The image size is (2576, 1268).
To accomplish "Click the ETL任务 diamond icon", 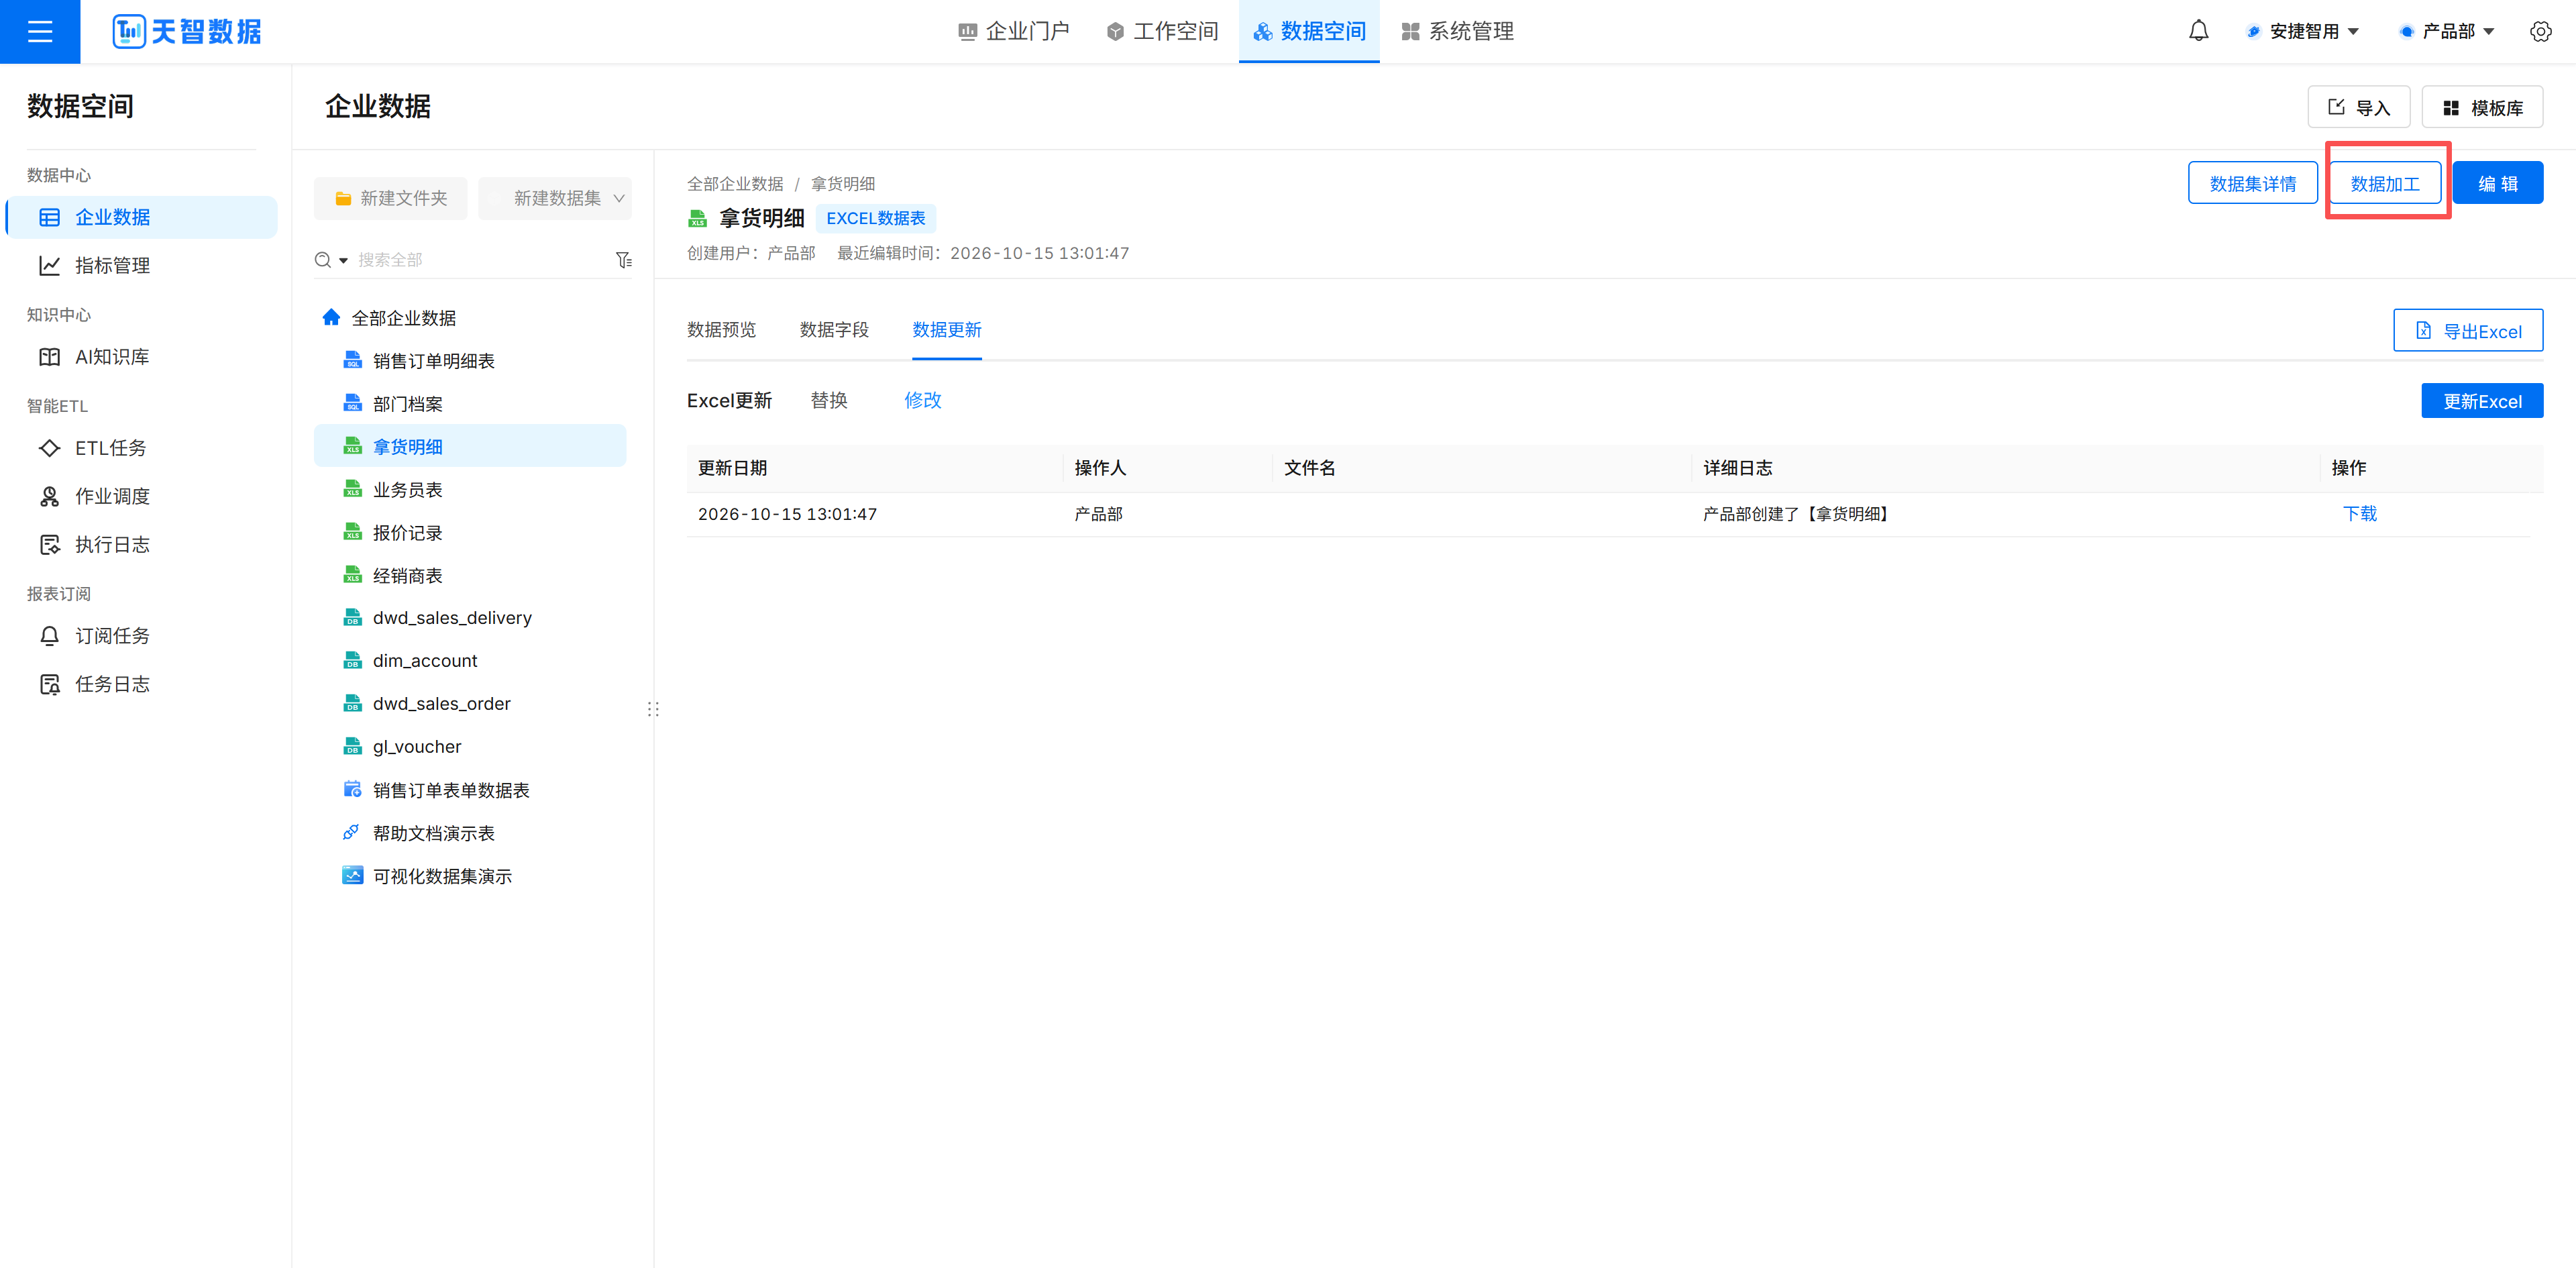I will click(x=49, y=448).
